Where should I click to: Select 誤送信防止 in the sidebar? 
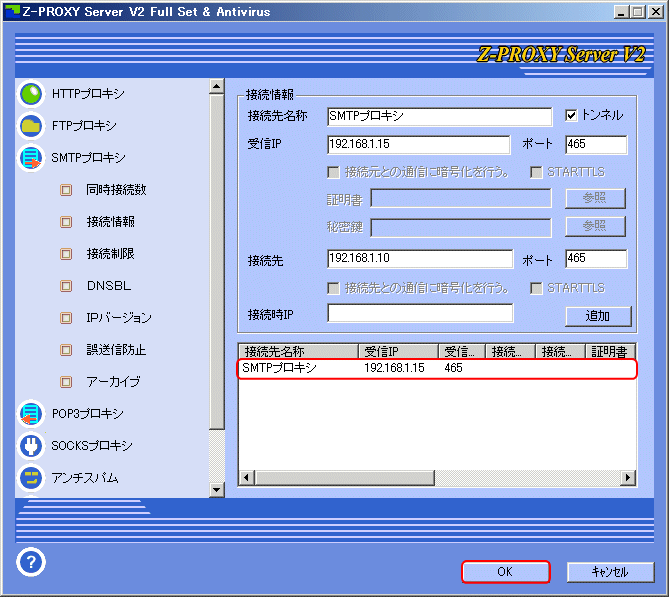pos(116,349)
